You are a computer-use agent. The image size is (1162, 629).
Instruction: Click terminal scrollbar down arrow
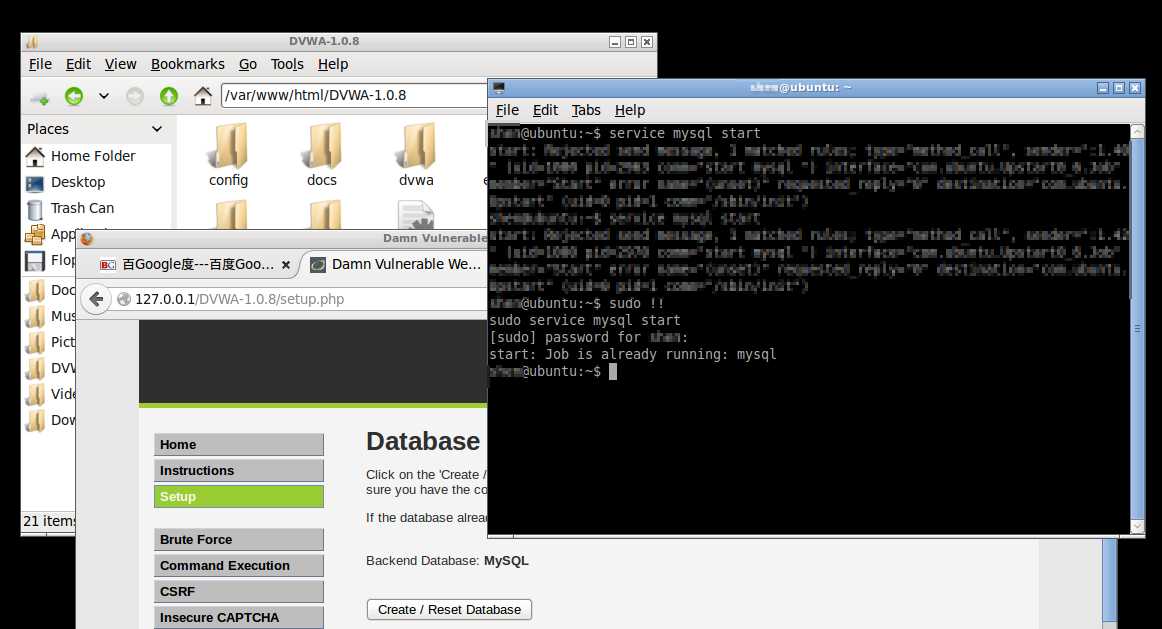1137,527
